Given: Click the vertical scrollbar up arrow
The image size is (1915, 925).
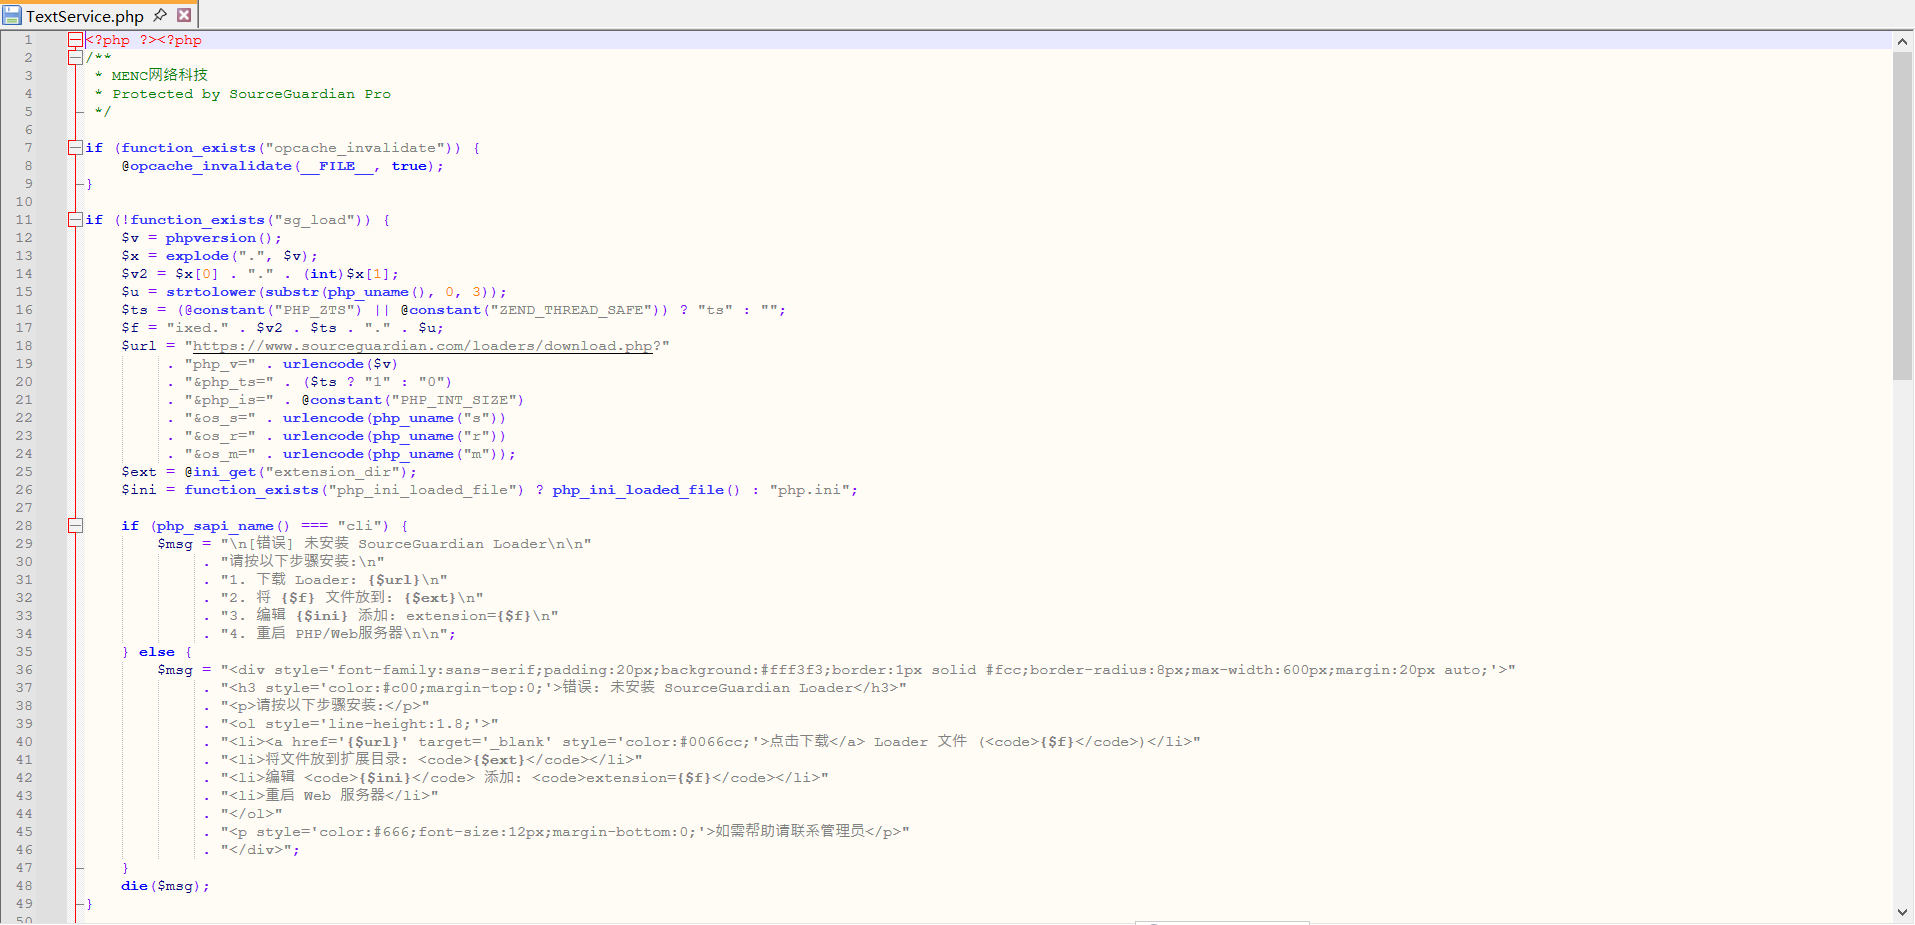Looking at the screenshot, I should 1902,41.
